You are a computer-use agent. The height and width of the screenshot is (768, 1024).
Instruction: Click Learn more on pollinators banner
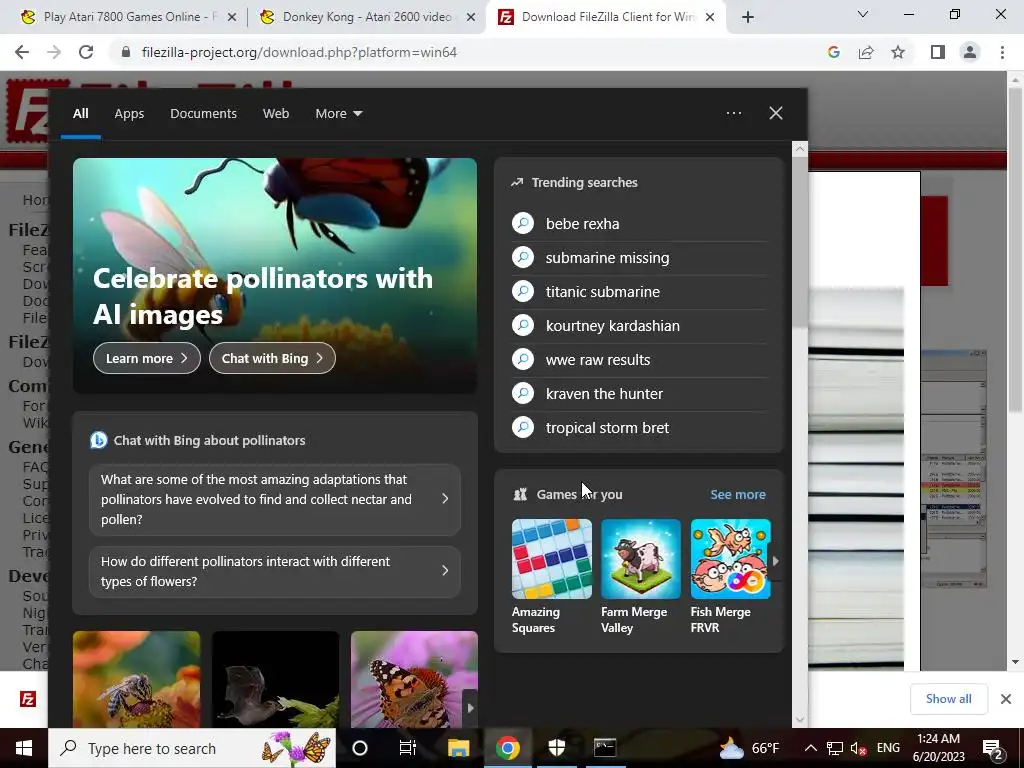(x=147, y=359)
